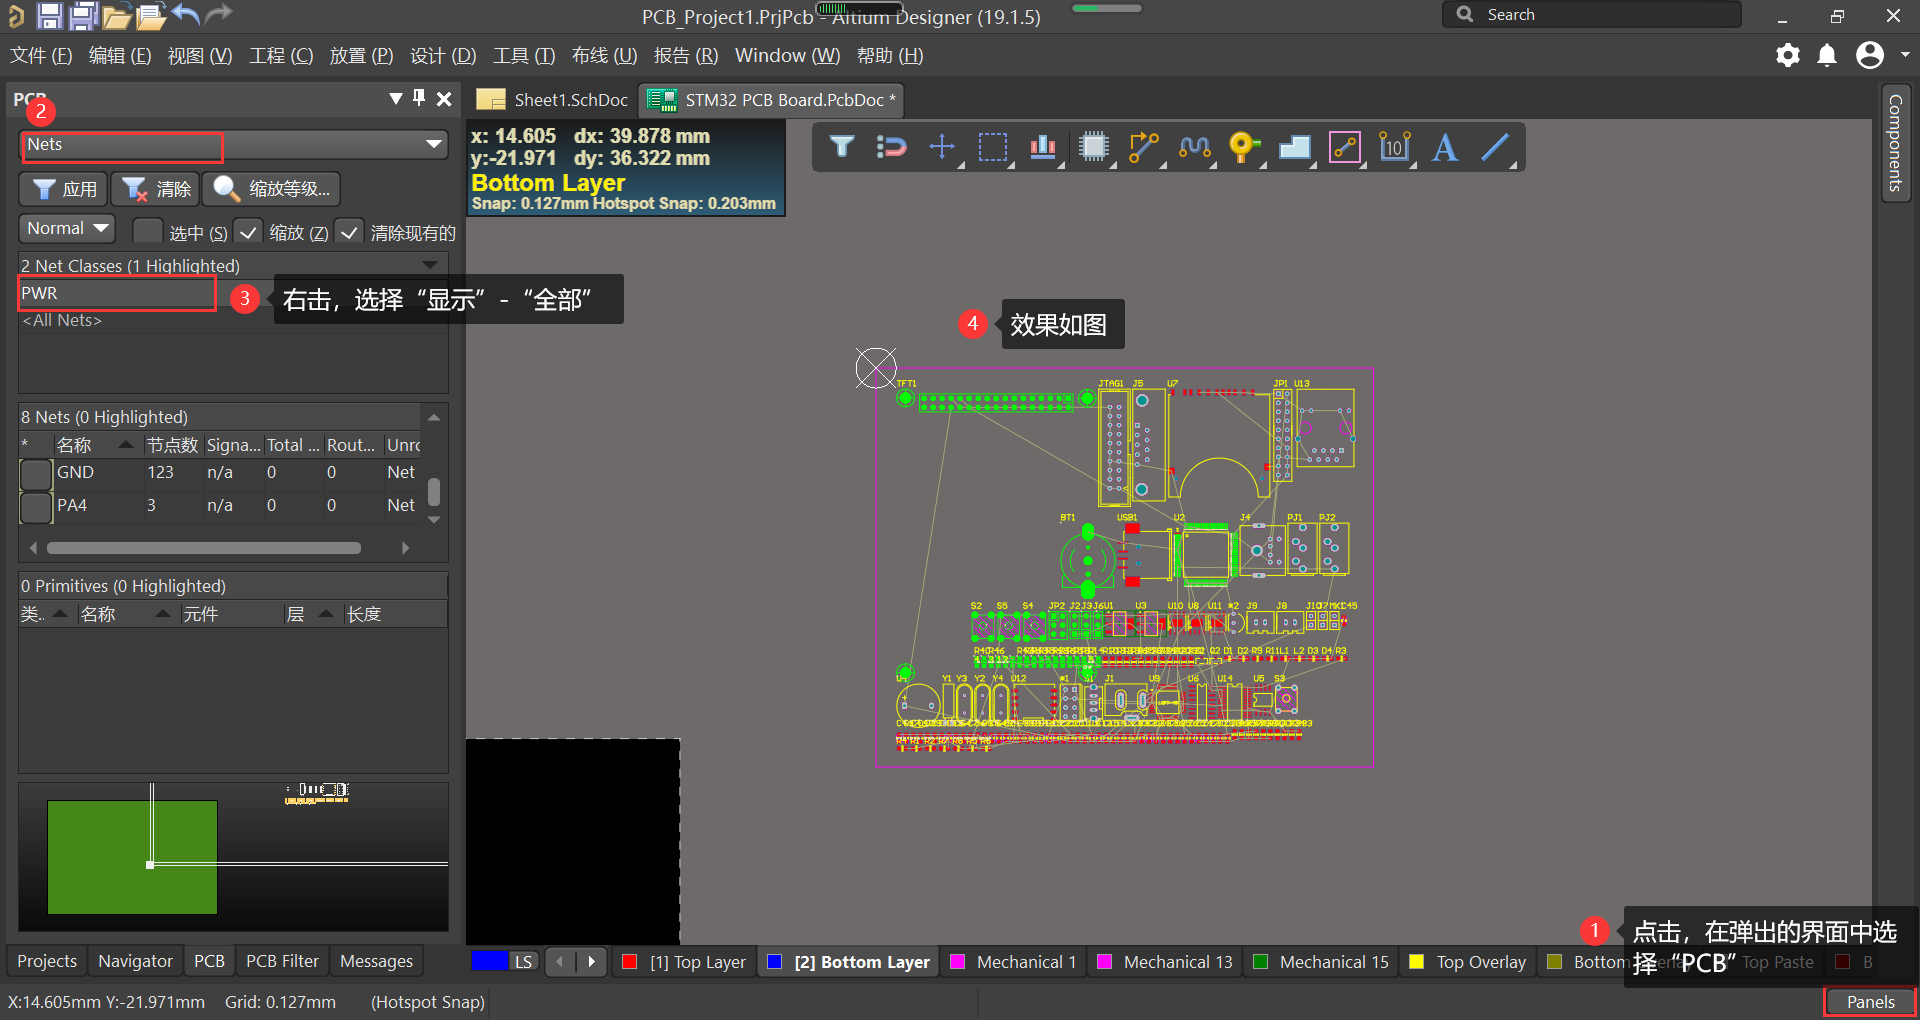Sort primitives by 层 column header
The image size is (1920, 1020).
click(309, 614)
